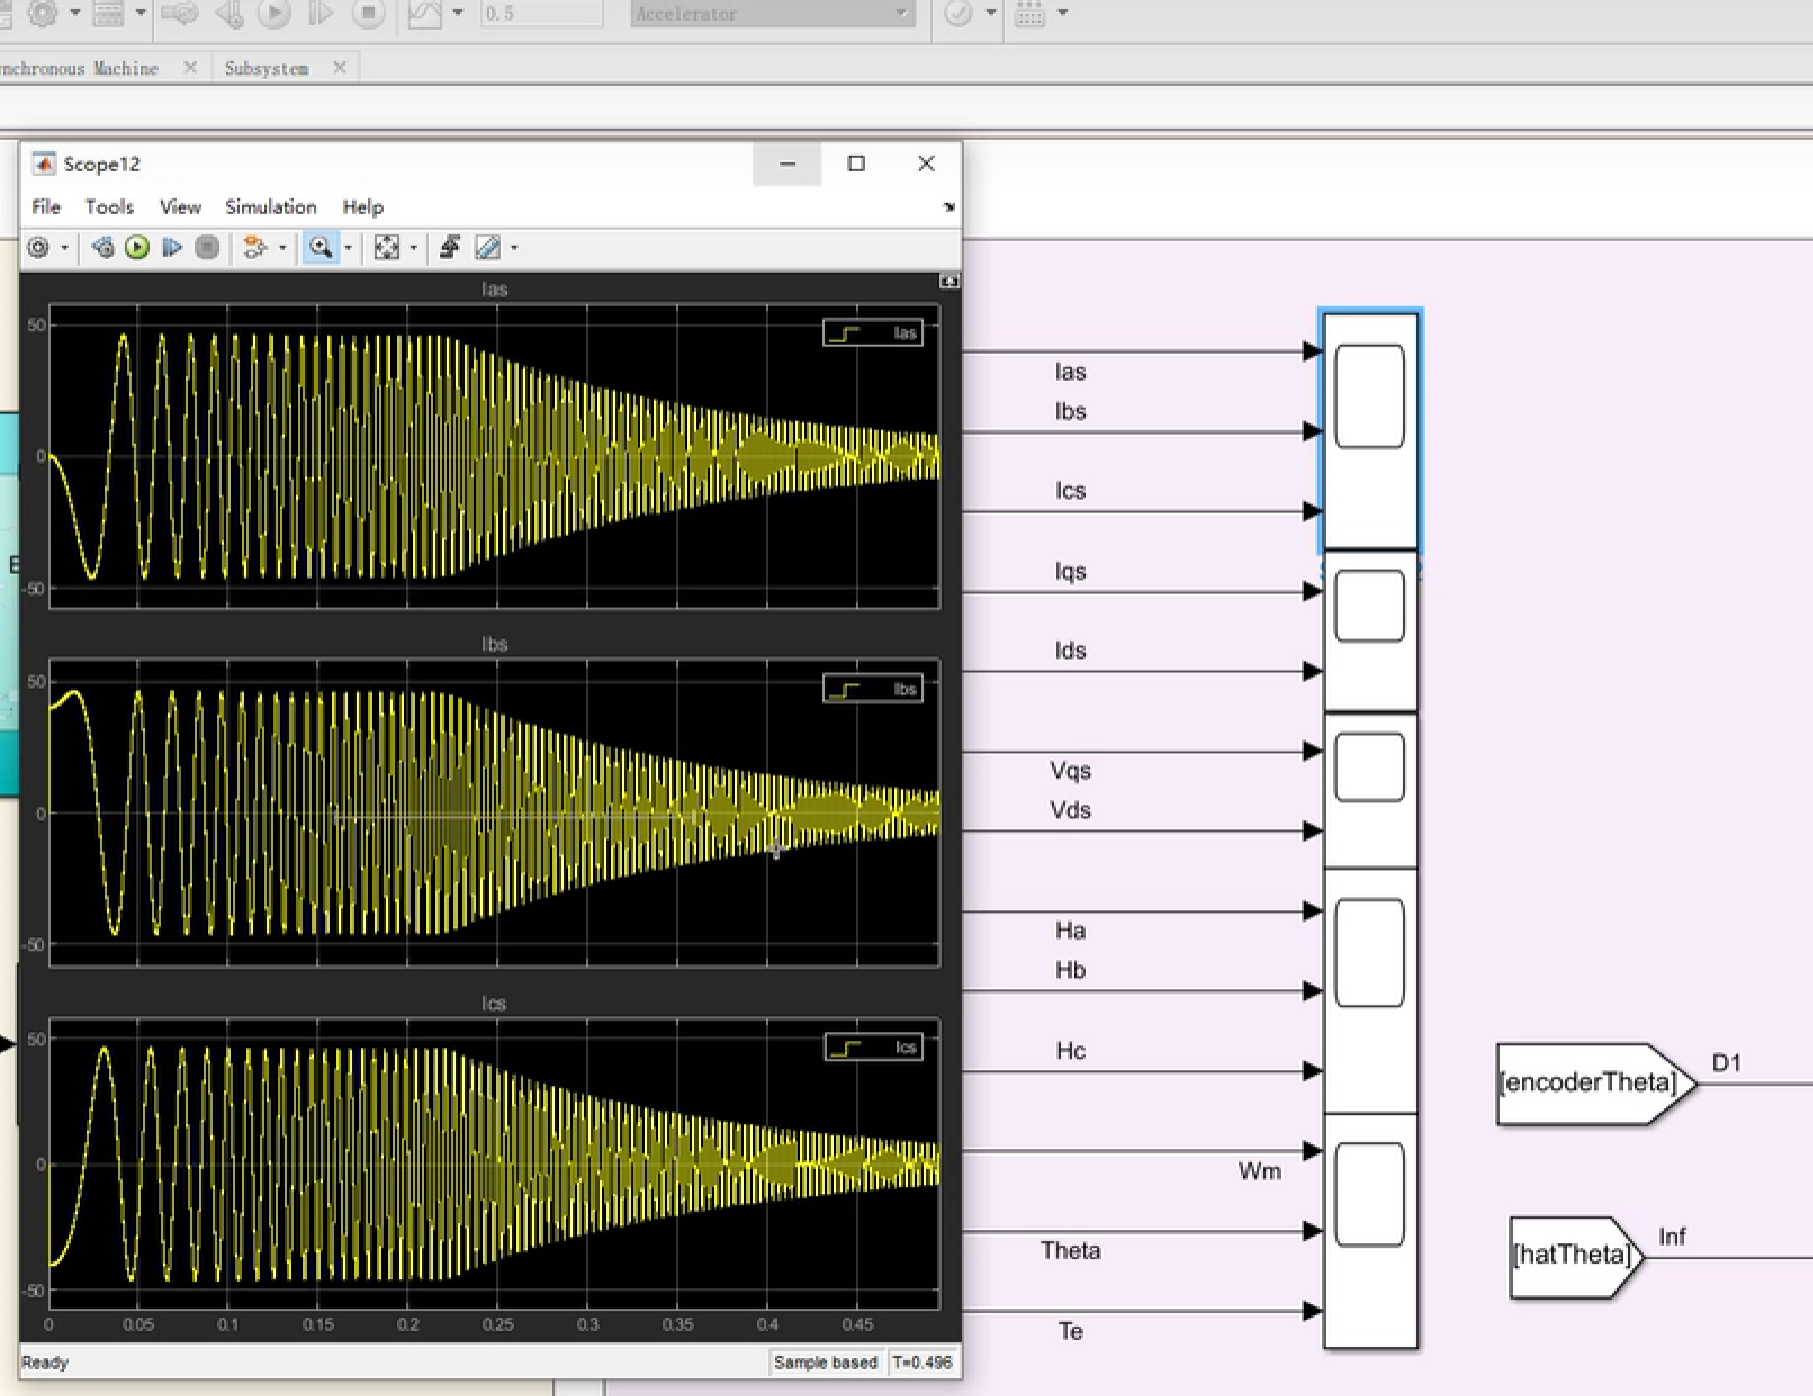Select the scope block fed by Wm Theta Te
Image resolution: width=1813 pixels, height=1396 pixels.
[1370, 1231]
